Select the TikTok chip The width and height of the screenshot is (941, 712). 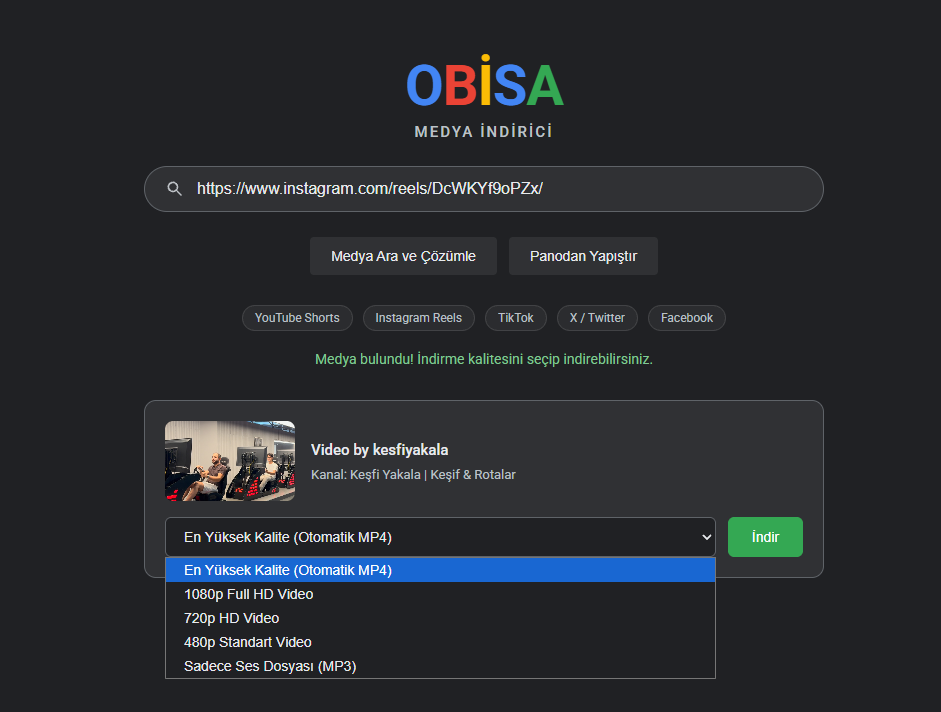point(516,318)
